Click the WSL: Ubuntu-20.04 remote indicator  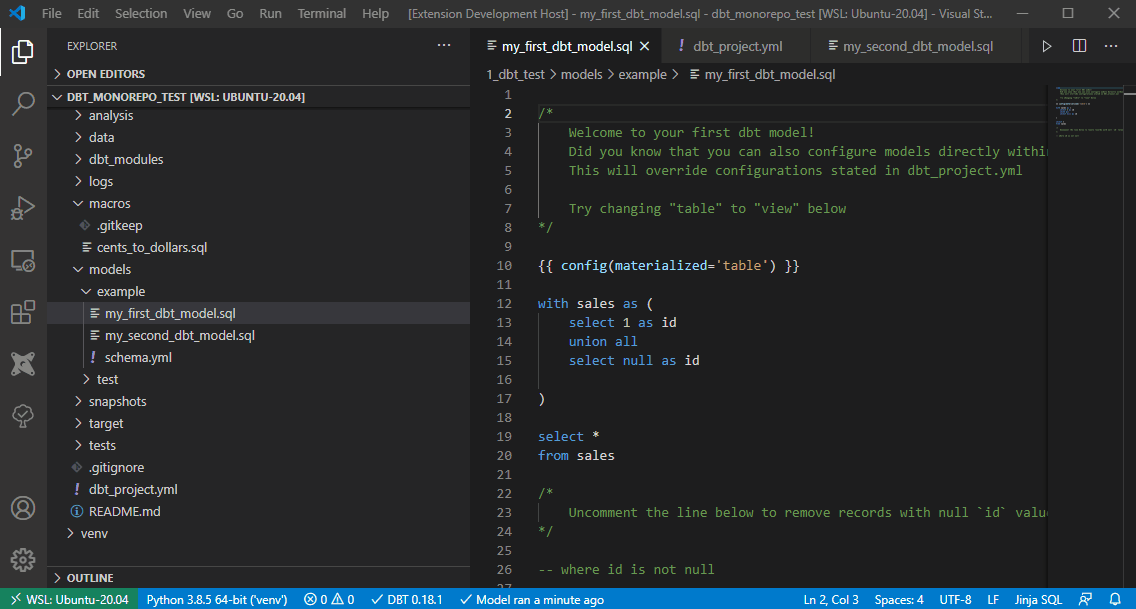click(x=70, y=600)
